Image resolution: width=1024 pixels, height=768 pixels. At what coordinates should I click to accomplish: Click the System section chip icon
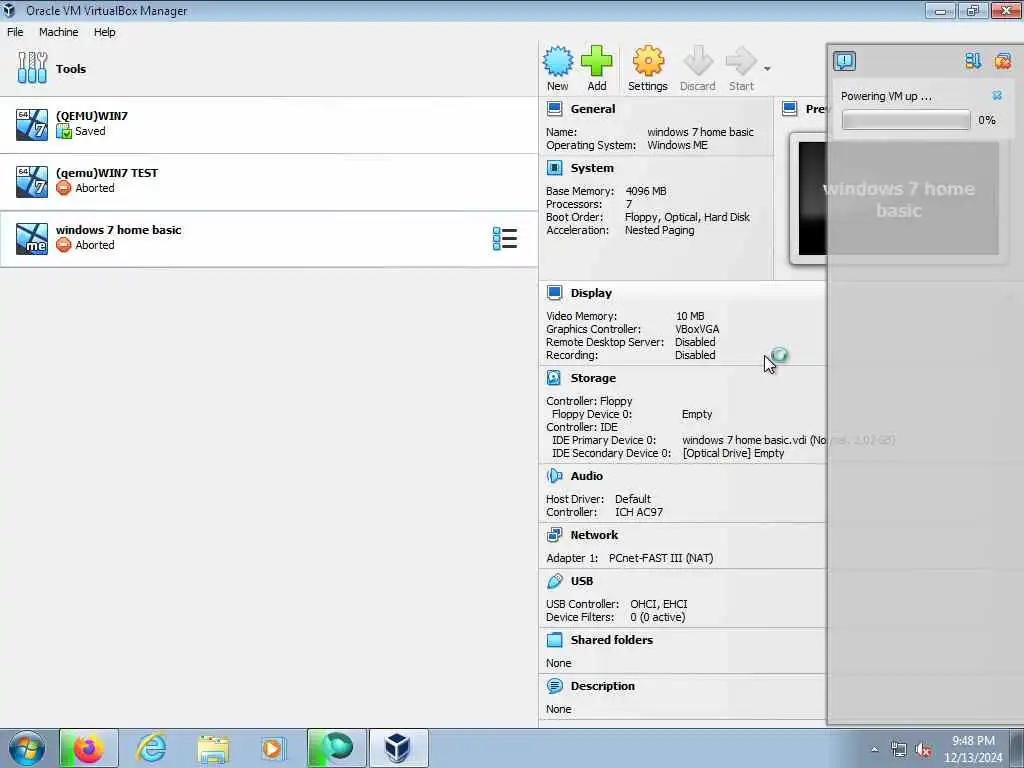[x=554, y=168]
